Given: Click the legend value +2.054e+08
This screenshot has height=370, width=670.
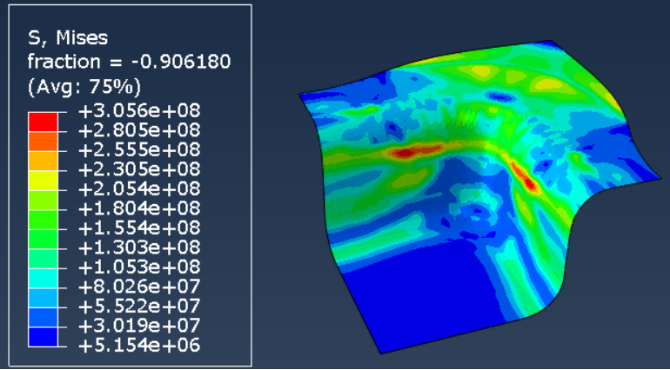Looking at the screenshot, I should pyautogui.click(x=139, y=189).
